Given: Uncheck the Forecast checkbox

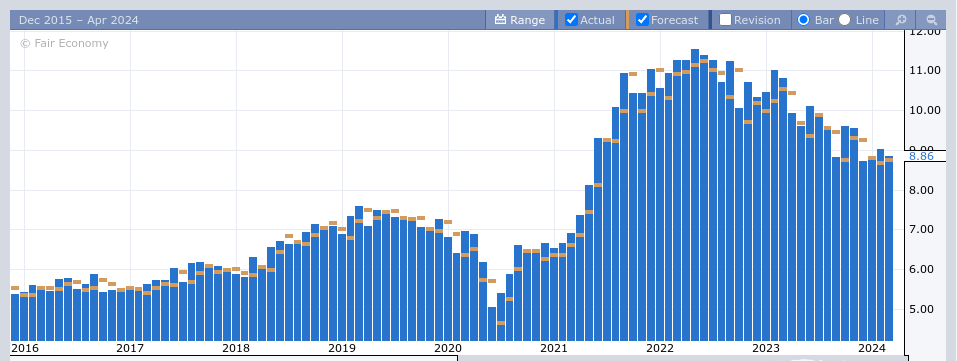Looking at the screenshot, I should [642, 20].
